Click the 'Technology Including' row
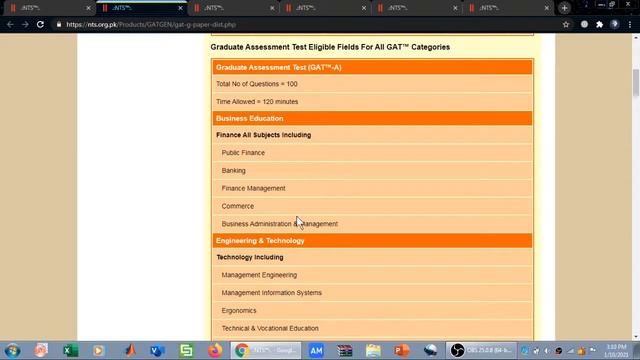The width and height of the screenshot is (640, 360). [372, 258]
